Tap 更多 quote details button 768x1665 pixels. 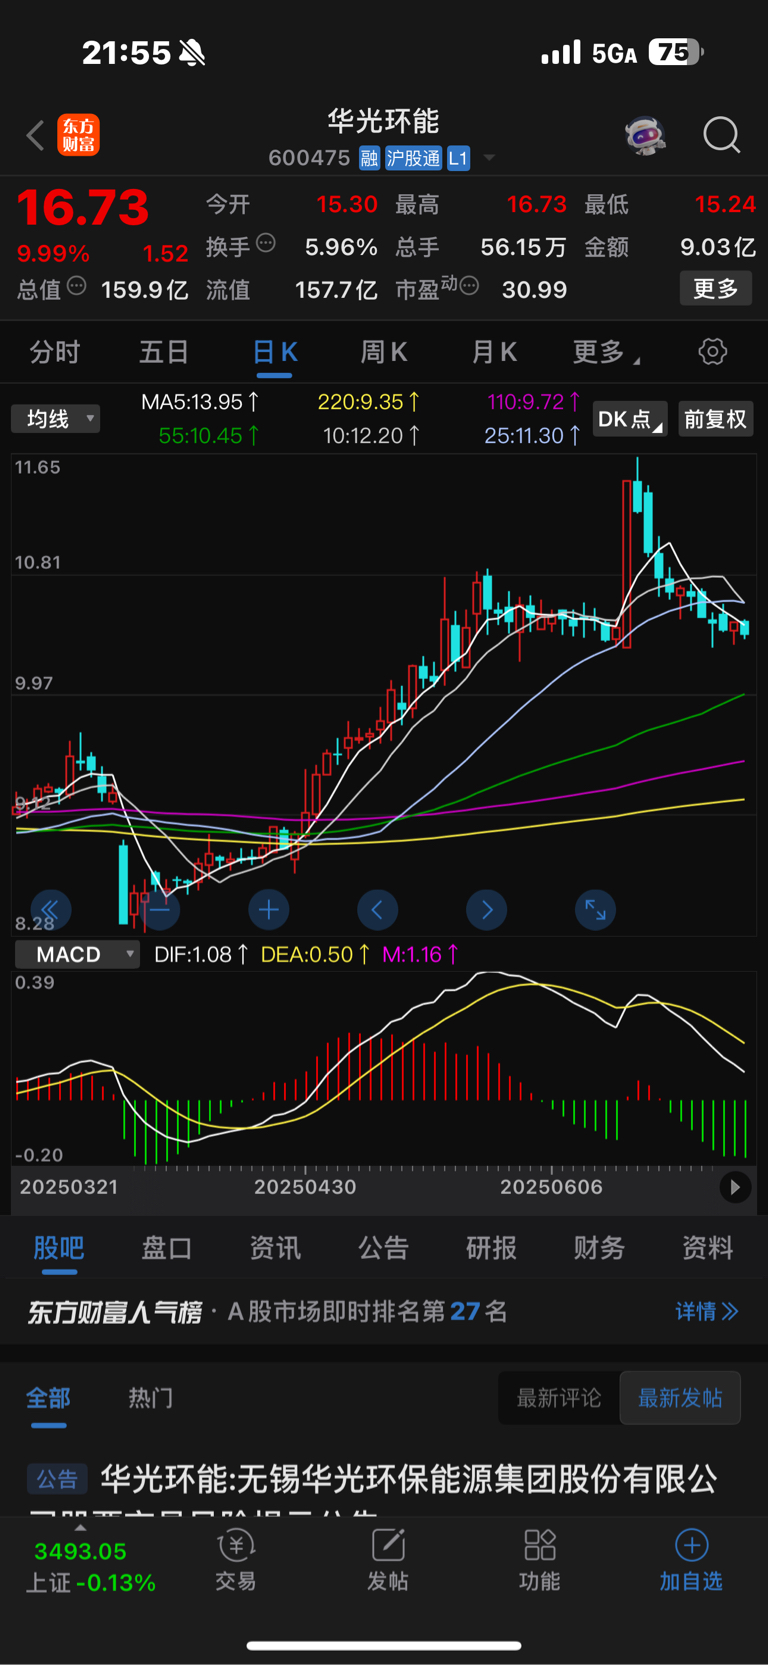(x=716, y=289)
